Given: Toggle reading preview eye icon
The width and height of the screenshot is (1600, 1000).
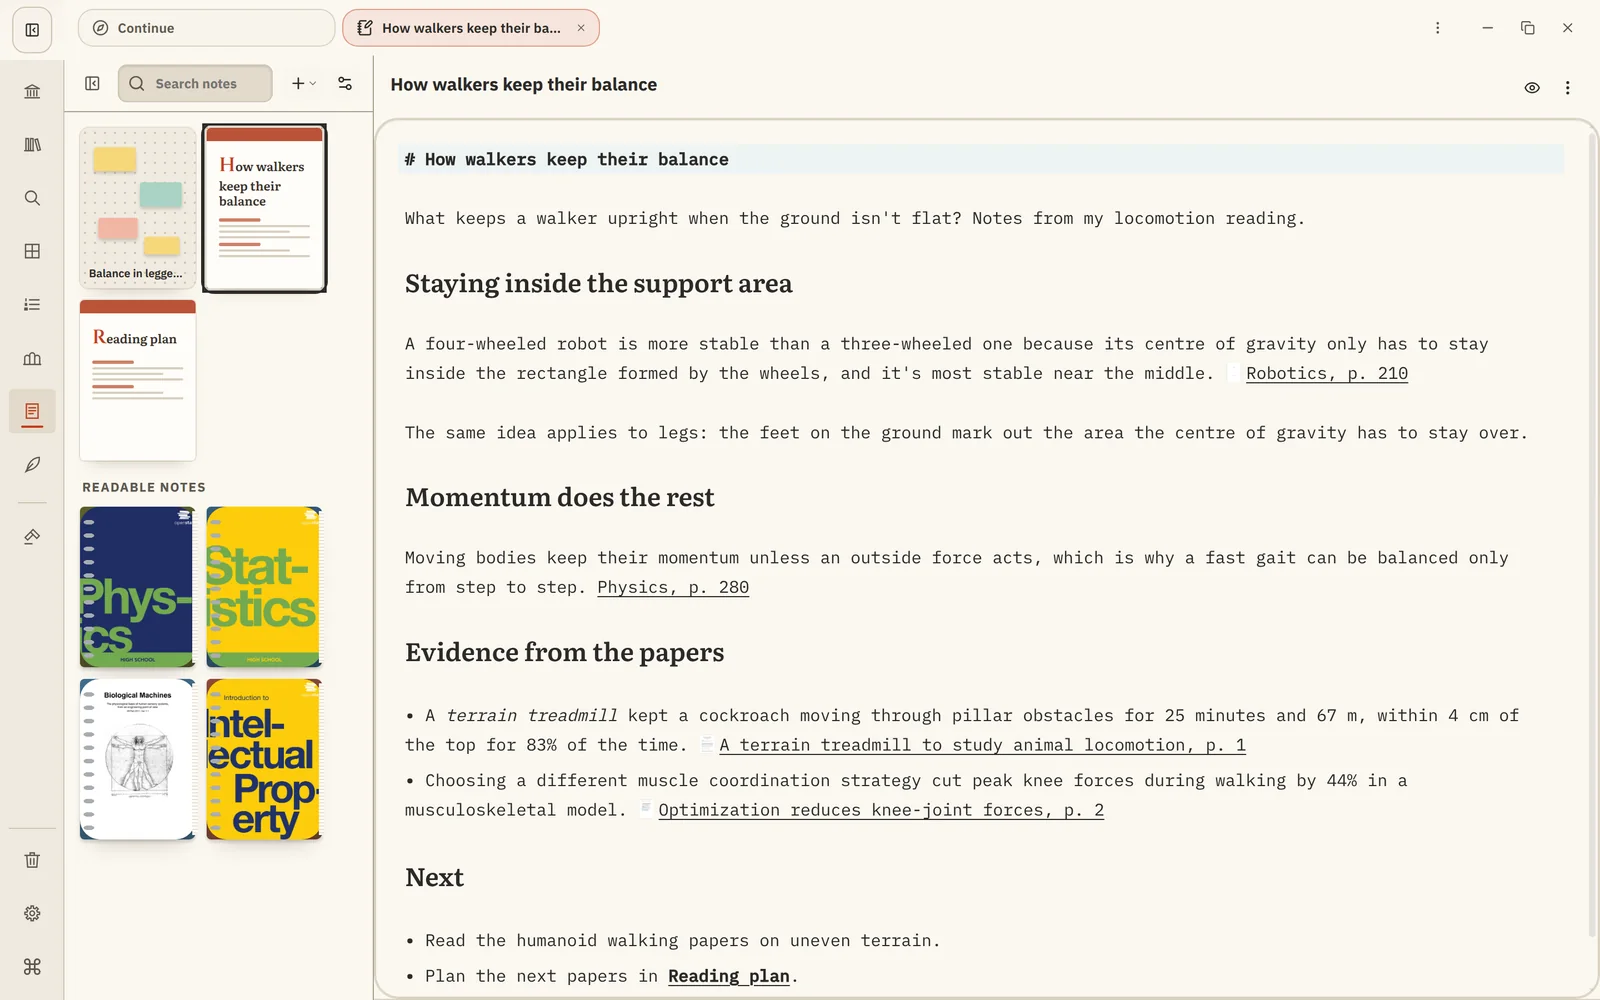Looking at the screenshot, I should (x=1532, y=88).
